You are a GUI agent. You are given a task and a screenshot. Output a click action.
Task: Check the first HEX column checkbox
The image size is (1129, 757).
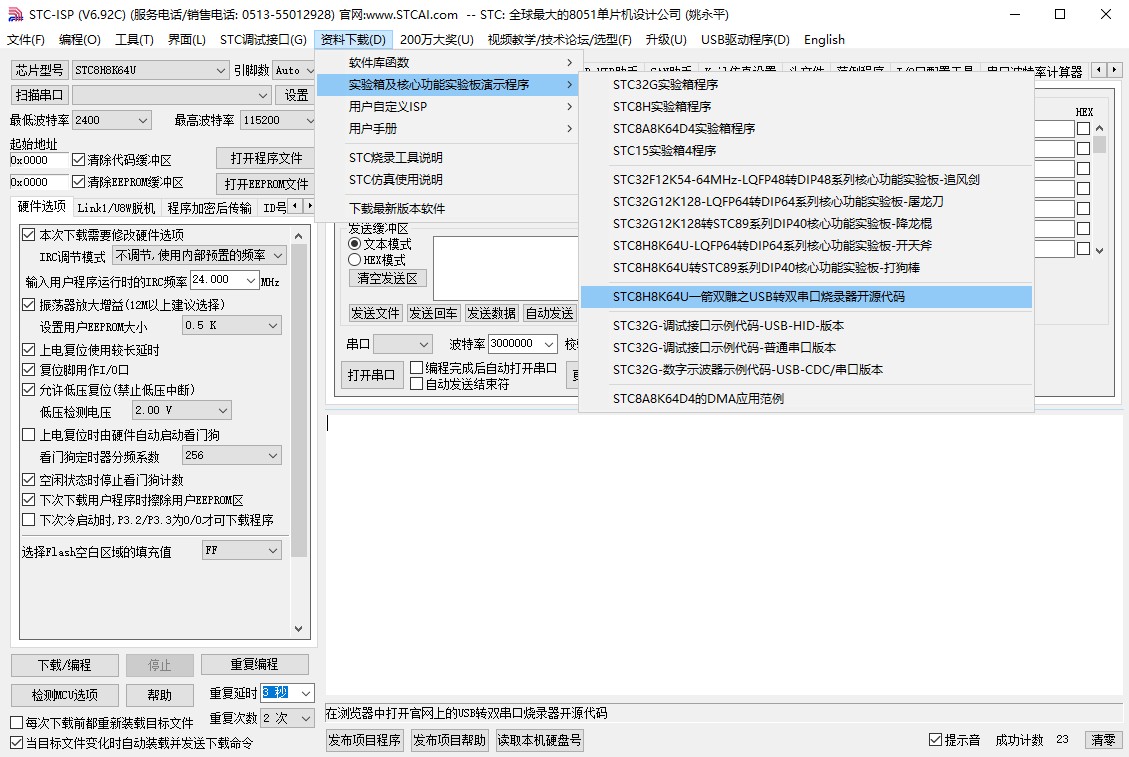(x=1083, y=128)
